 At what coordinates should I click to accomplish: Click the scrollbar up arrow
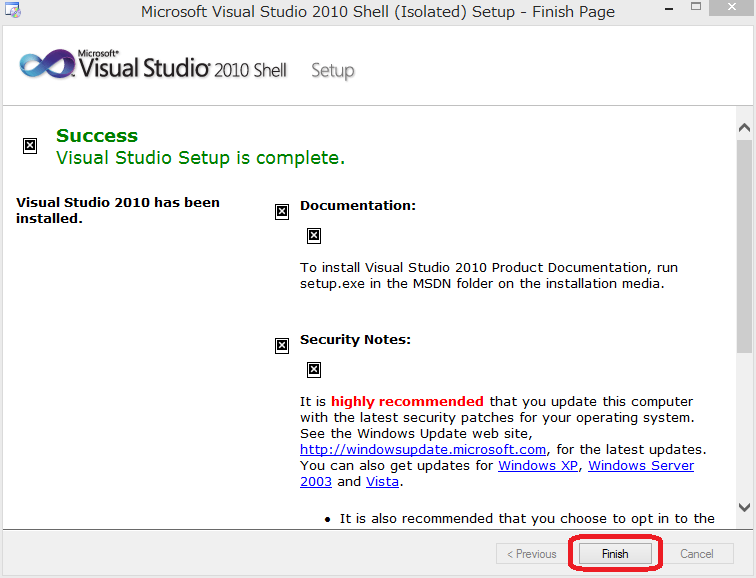coord(744,128)
